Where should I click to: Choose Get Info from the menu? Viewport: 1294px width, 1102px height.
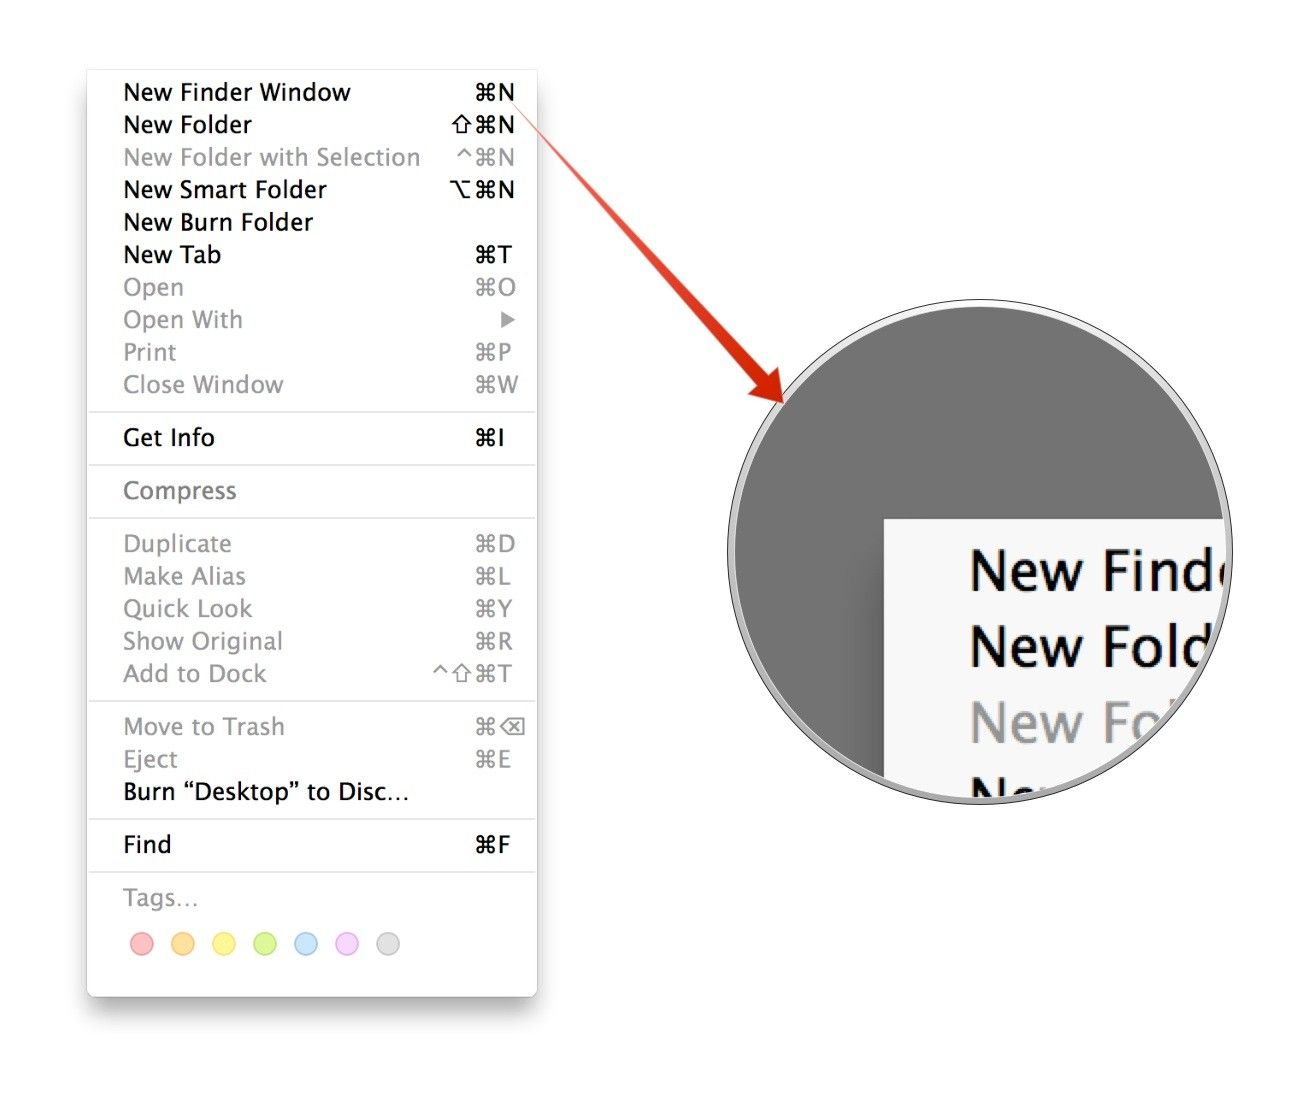[169, 438]
